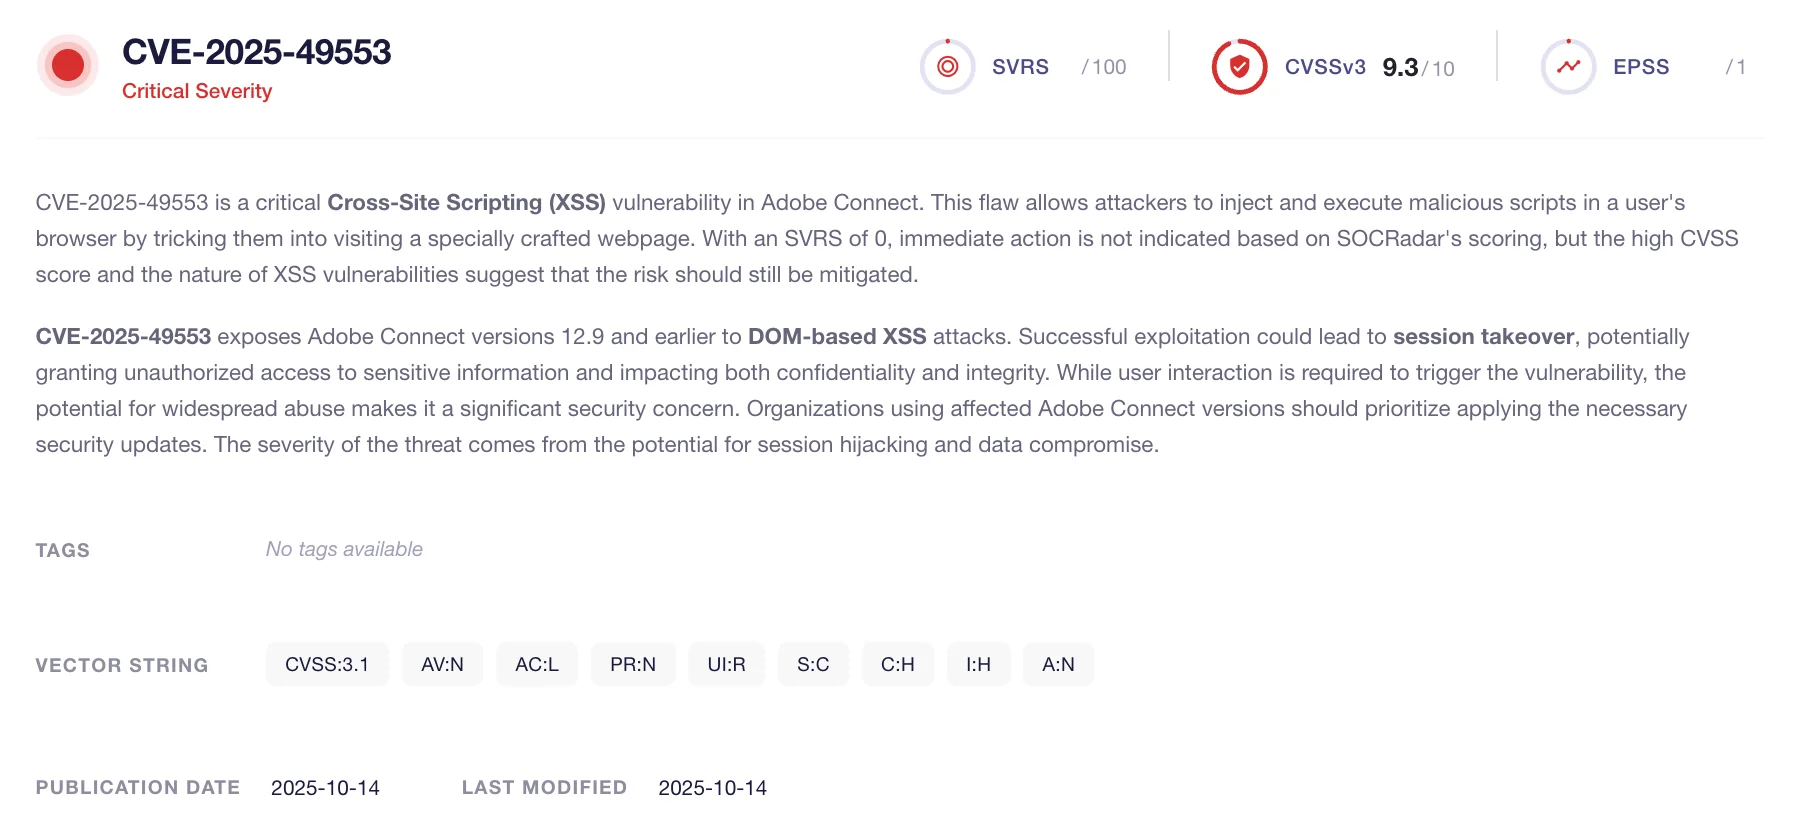Click the CVSS:3.1 vector chip
The width and height of the screenshot is (1800, 830).
tap(327, 664)
